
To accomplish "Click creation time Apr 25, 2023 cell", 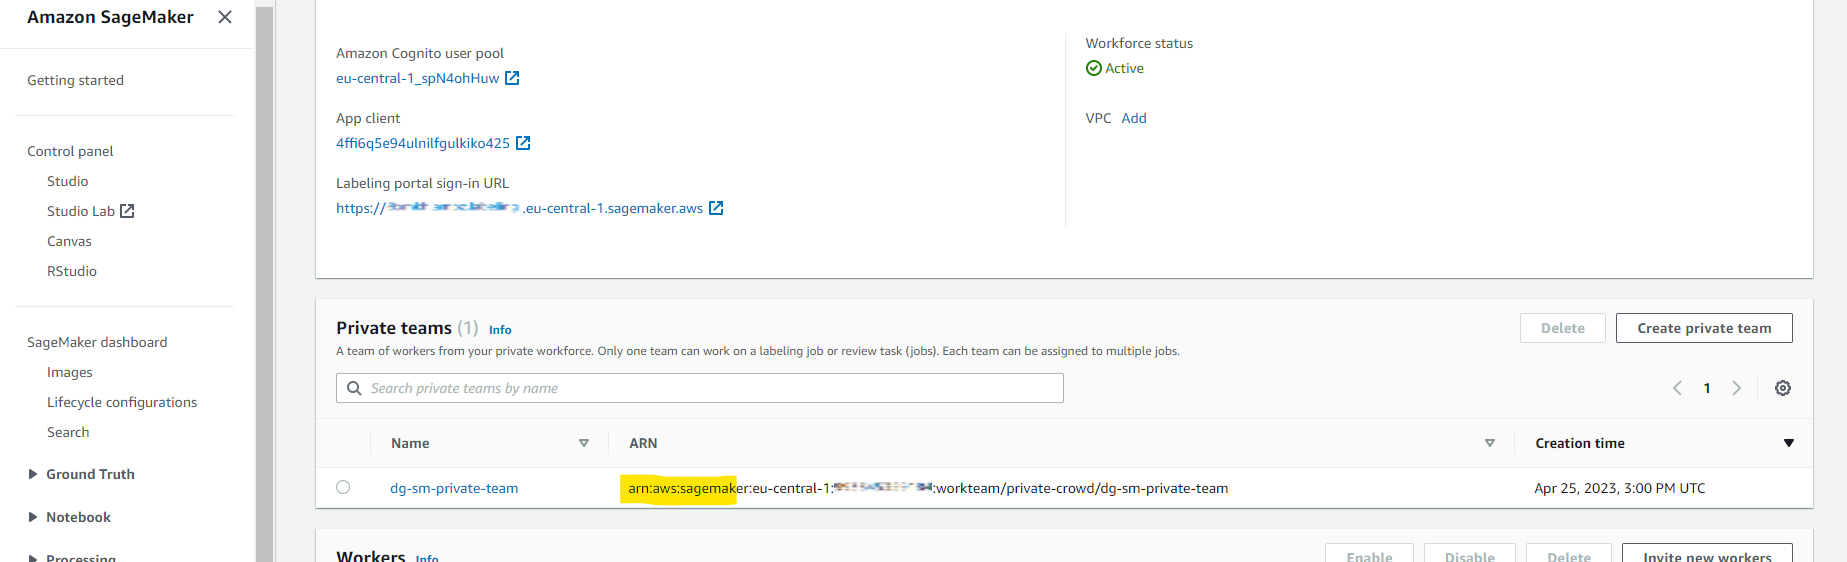I will coord(1620,488).
